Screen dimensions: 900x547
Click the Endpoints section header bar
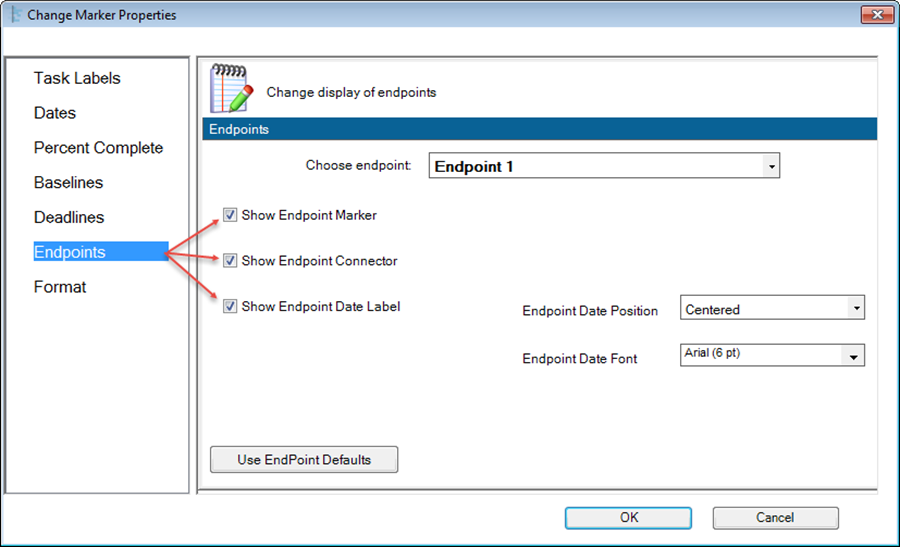[x=540, y=129]
